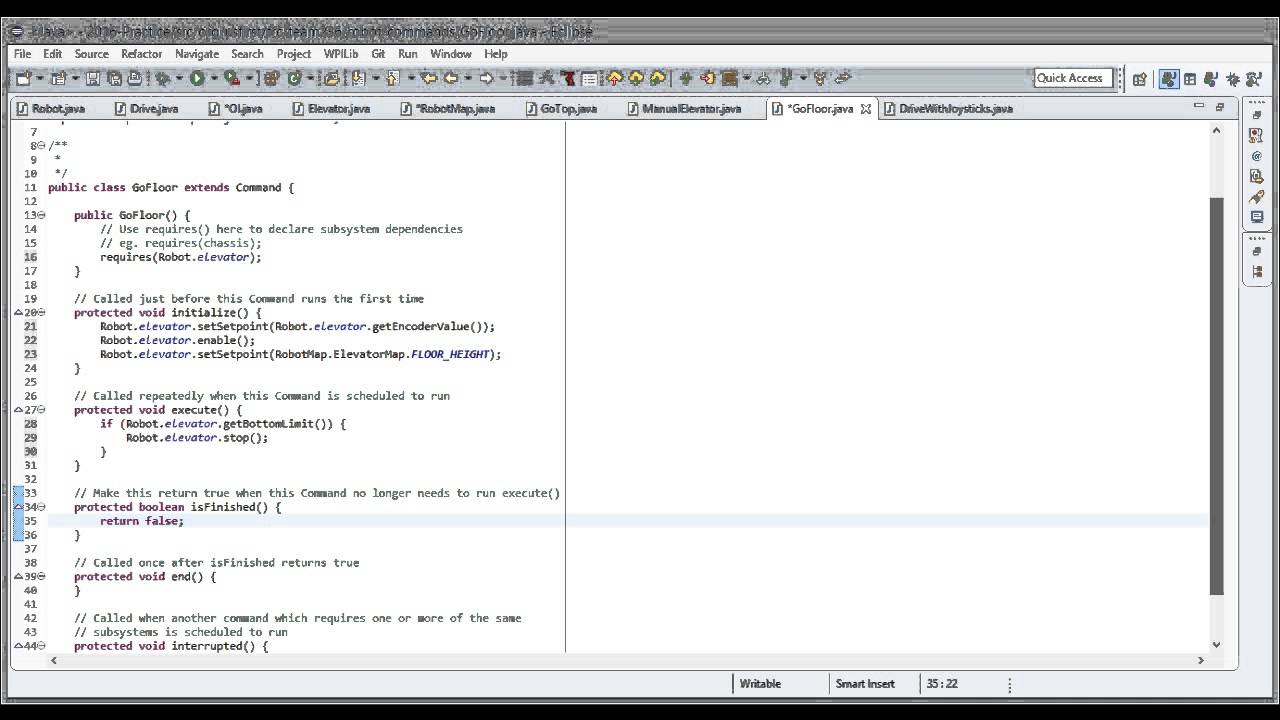Click the Save toolbar icon
The width and height of the screenshot is (1280, 720).
click(x=92, y=78)
